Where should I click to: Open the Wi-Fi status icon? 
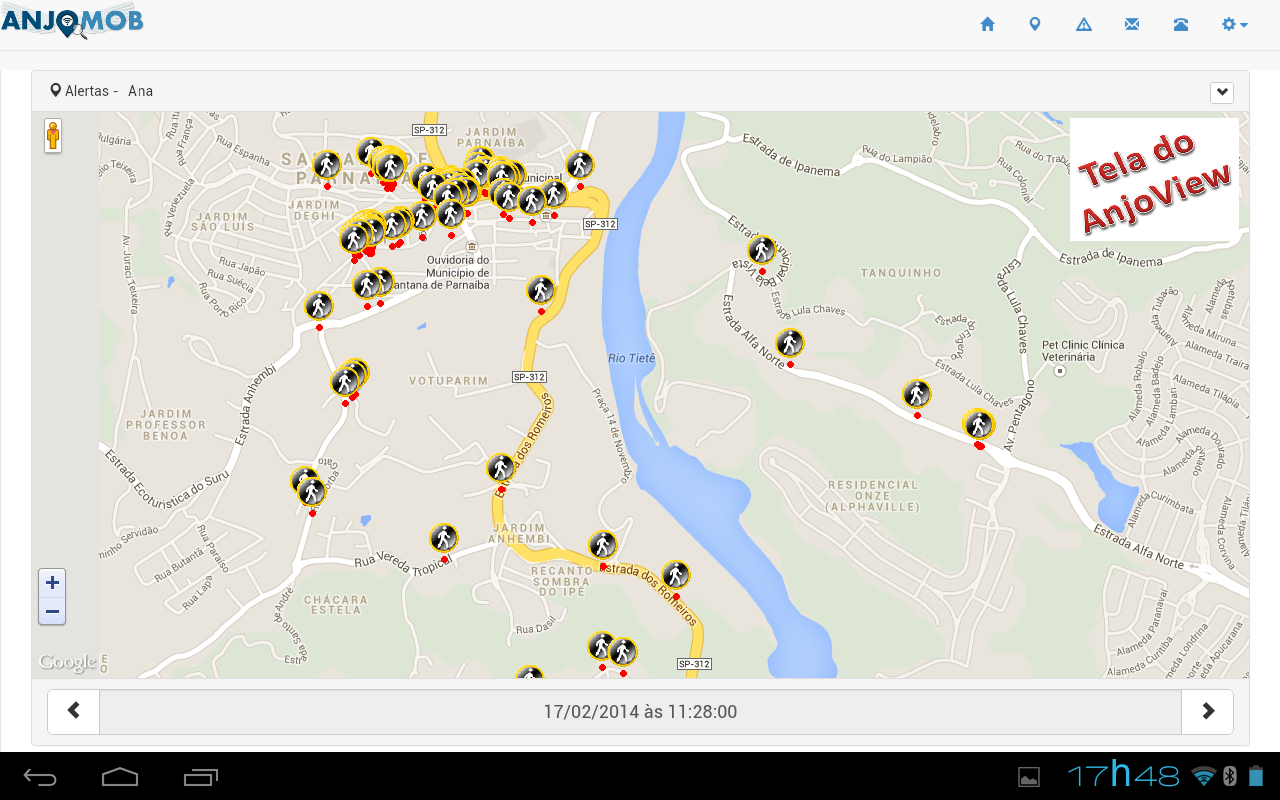pos(1203,776)
